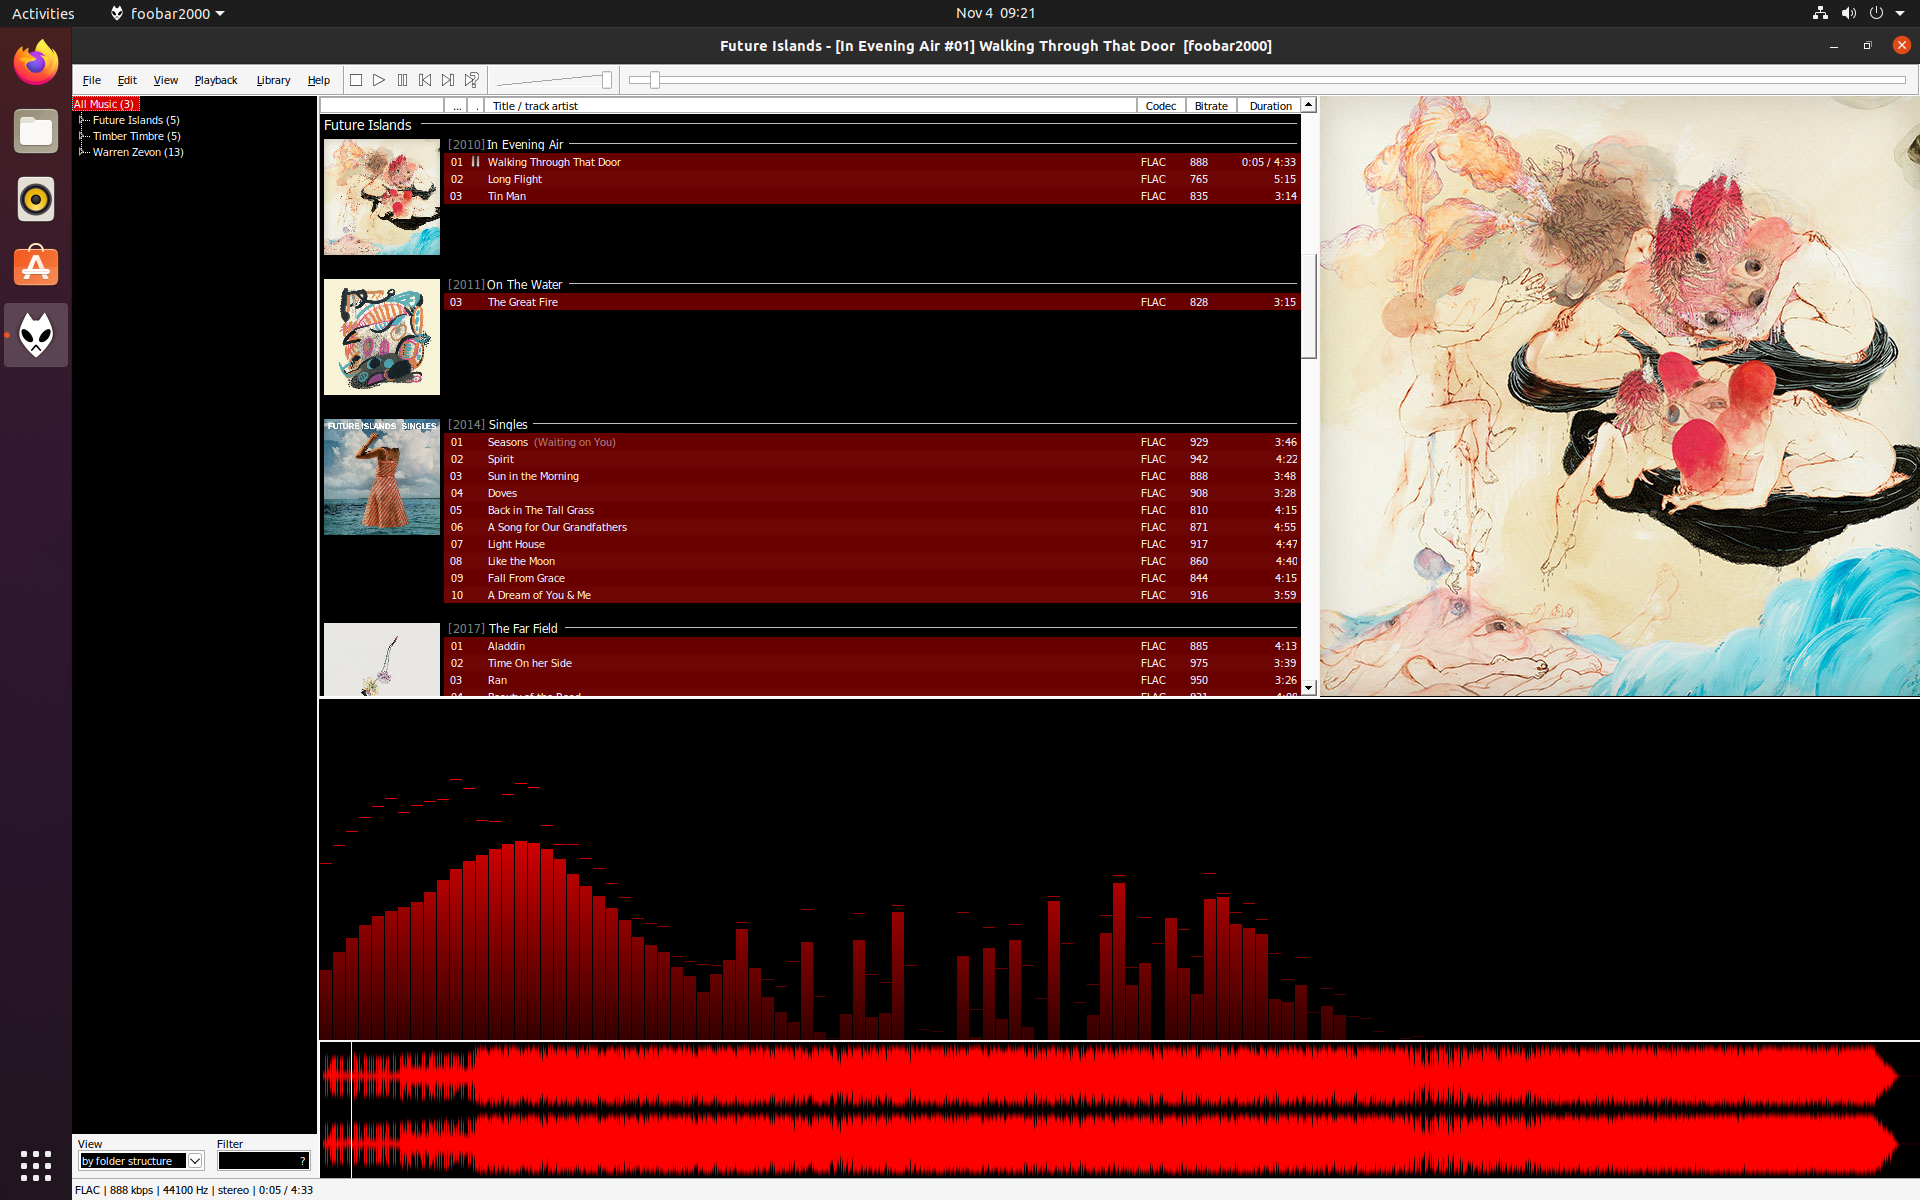Select track Sun in the Morning
The width and height of the screenshot is (1920, 1200).
872,476
